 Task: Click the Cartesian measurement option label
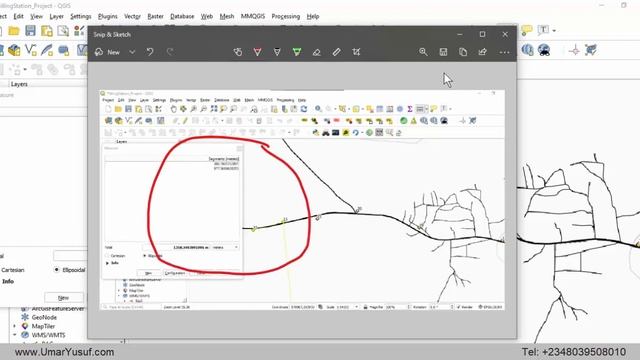pyautogui.click(x=13, y=270)
